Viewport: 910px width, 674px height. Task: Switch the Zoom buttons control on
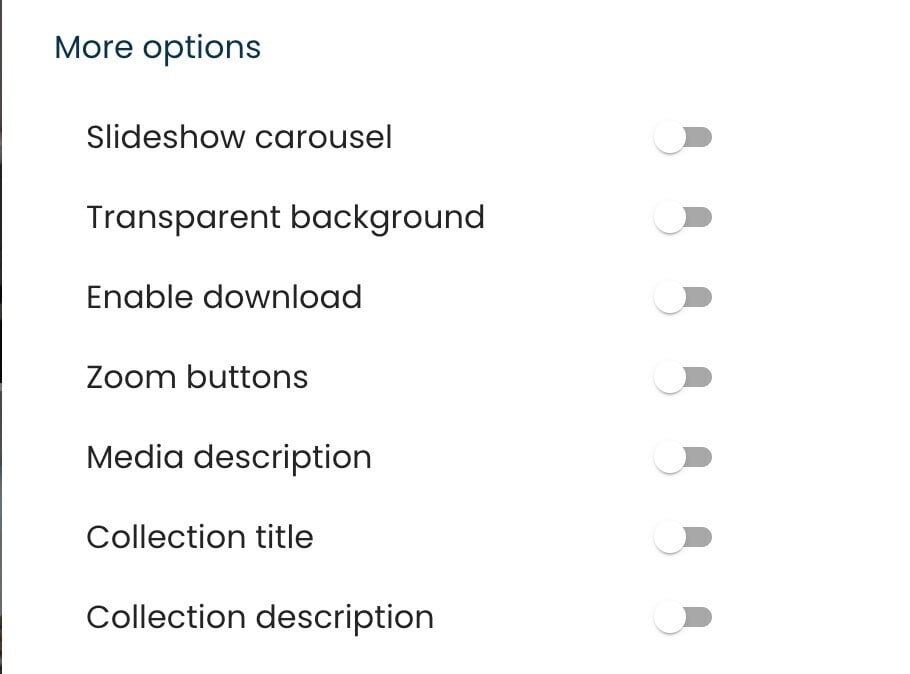coord(684,376)
